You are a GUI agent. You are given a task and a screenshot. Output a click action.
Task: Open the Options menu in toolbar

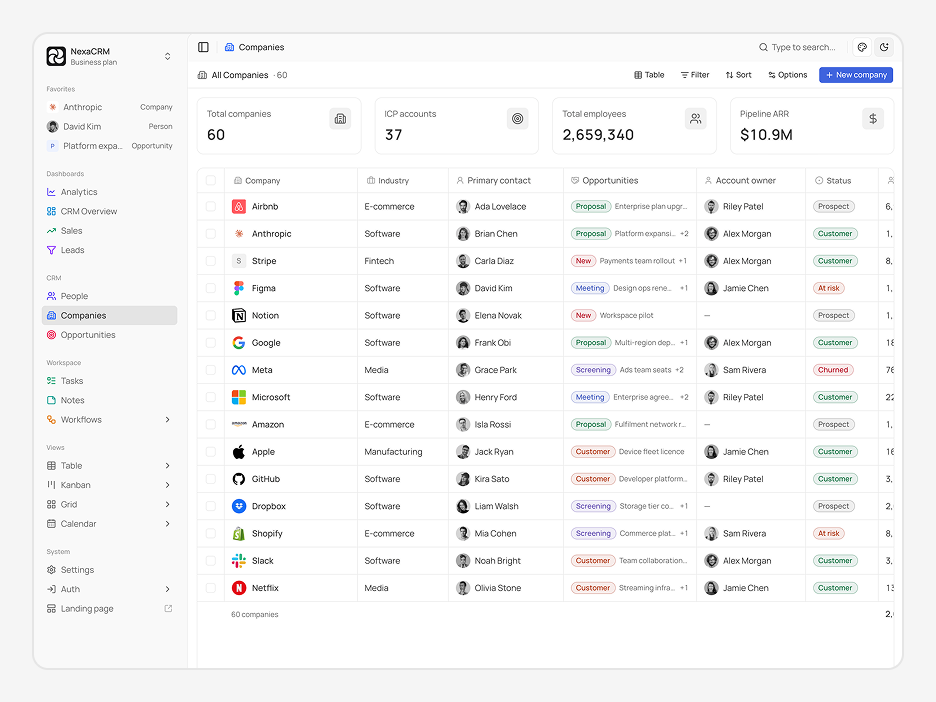pos(788,75)
